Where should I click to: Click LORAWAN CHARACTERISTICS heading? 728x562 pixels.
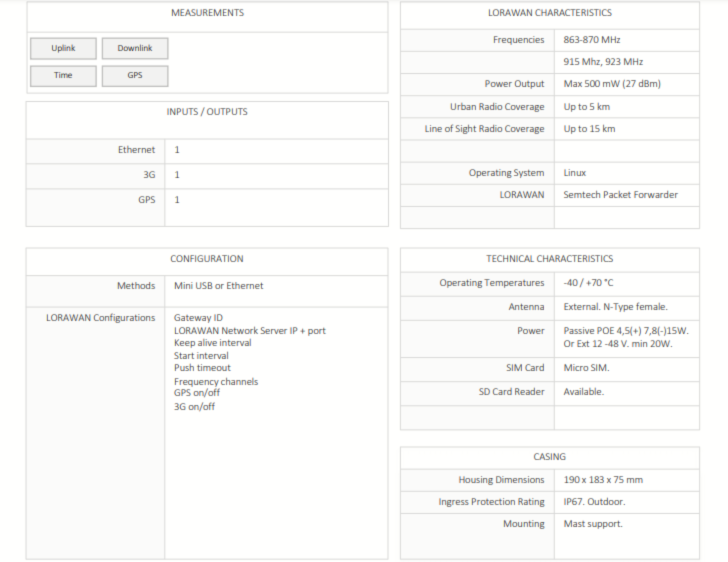coord(550,13)
